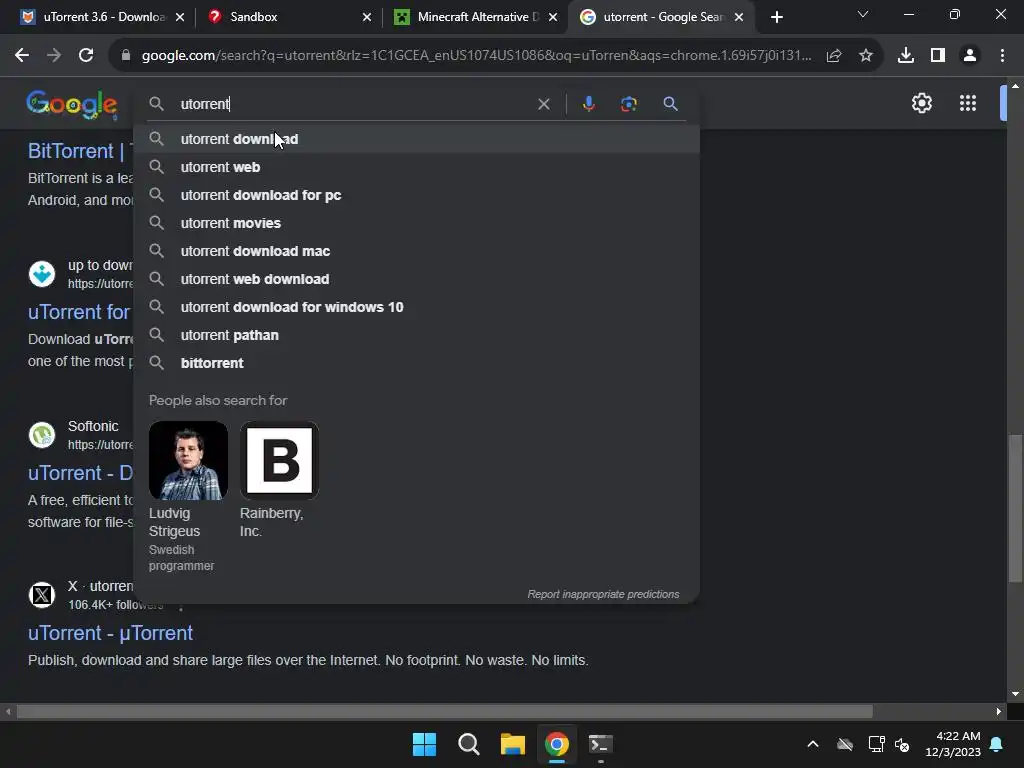This screenshot has height=768, width=1024.
Task: Select suggestion 'utorrent pathan'
Action: 417,336
